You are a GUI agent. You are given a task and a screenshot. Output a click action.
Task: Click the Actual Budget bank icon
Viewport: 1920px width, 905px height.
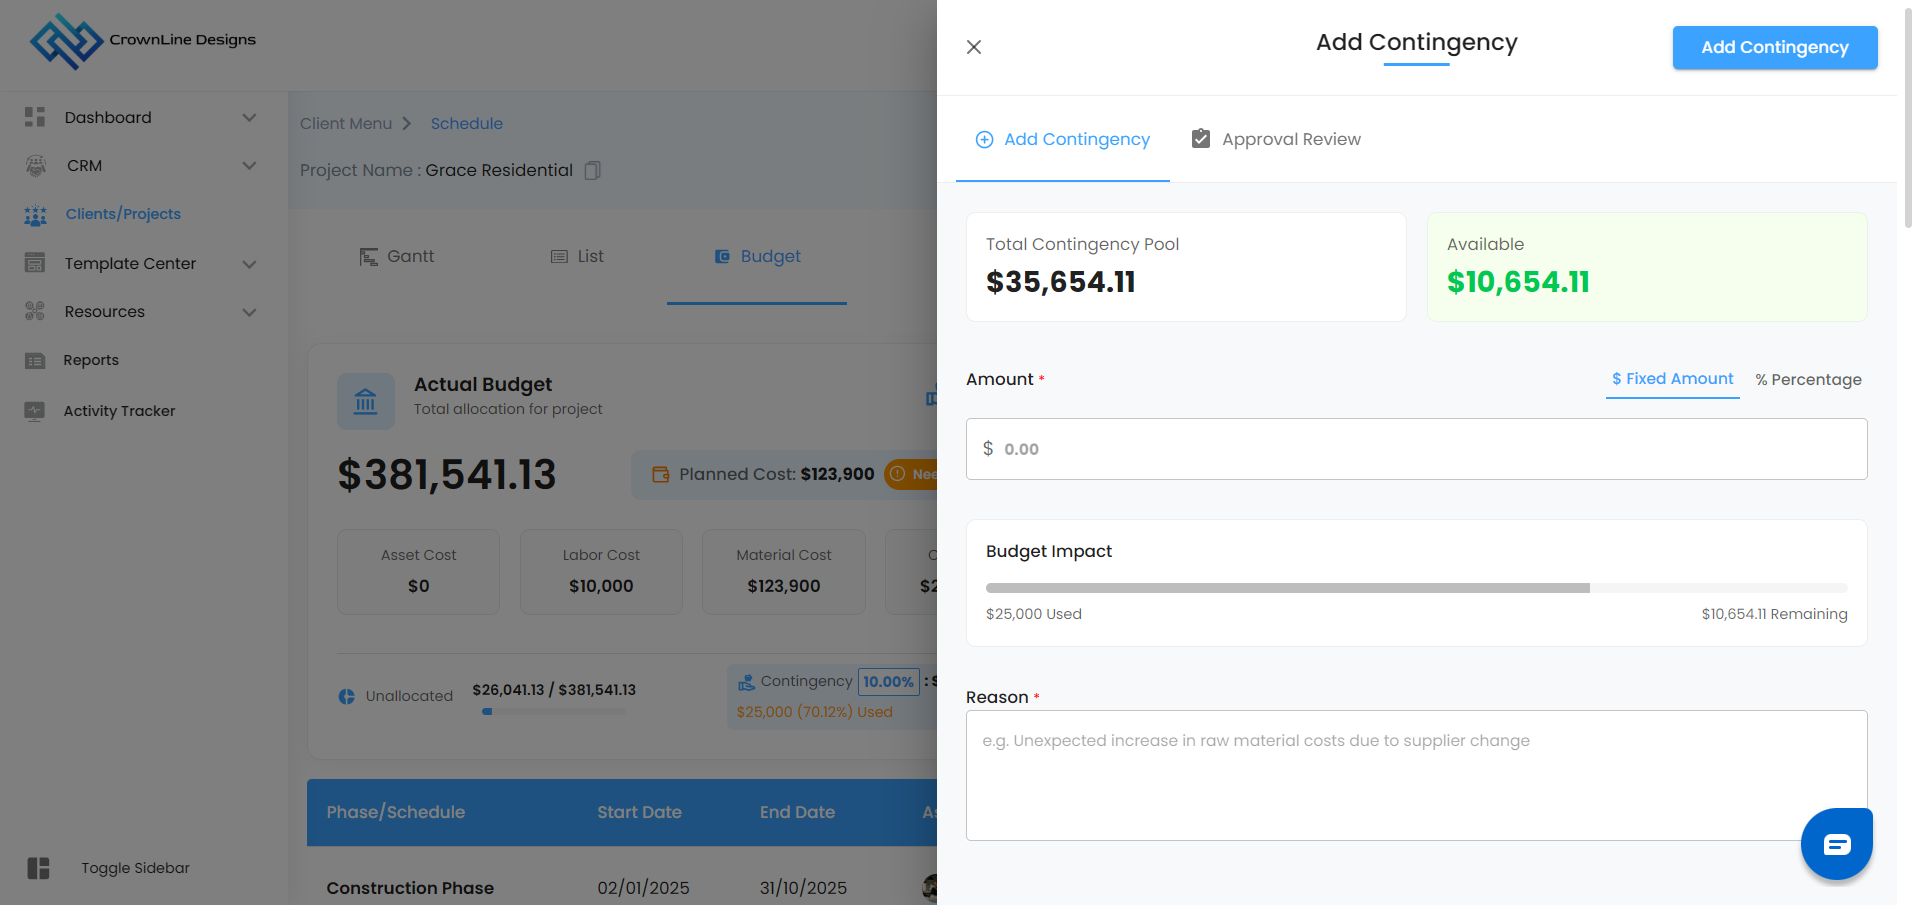366,401
